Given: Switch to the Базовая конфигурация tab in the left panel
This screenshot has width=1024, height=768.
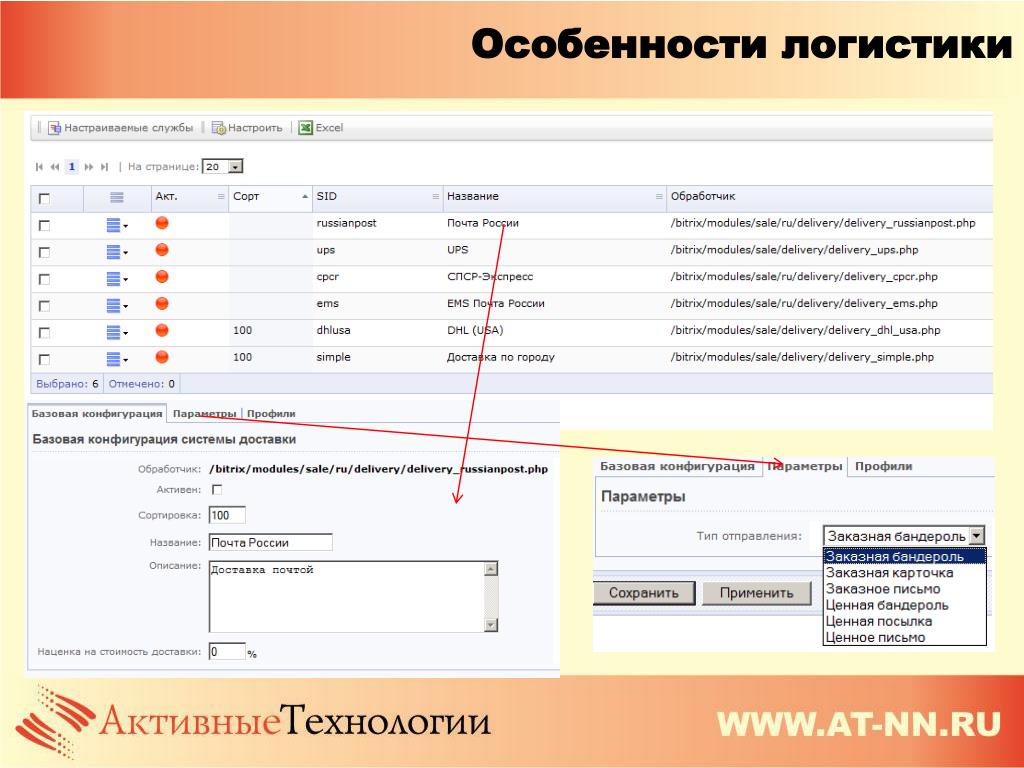Looking at the screenshot, I should 97,414.
